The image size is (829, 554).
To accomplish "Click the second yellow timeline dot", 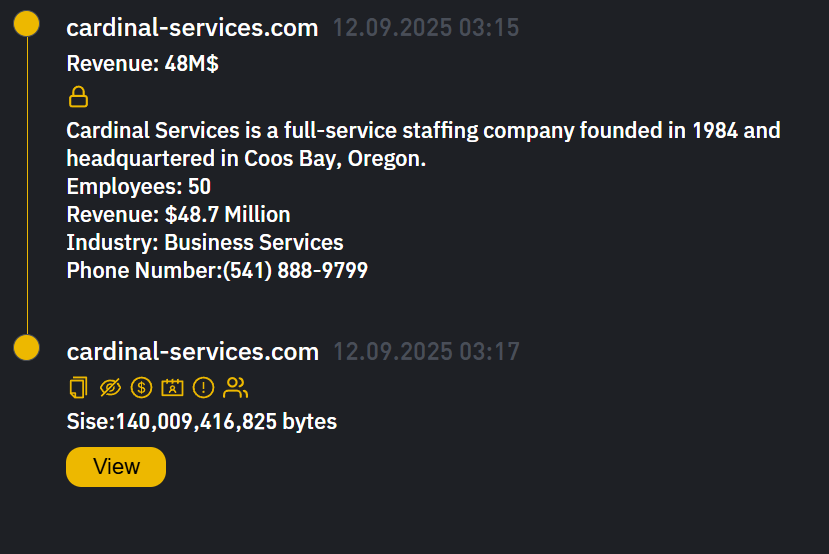I will [27, 348].
